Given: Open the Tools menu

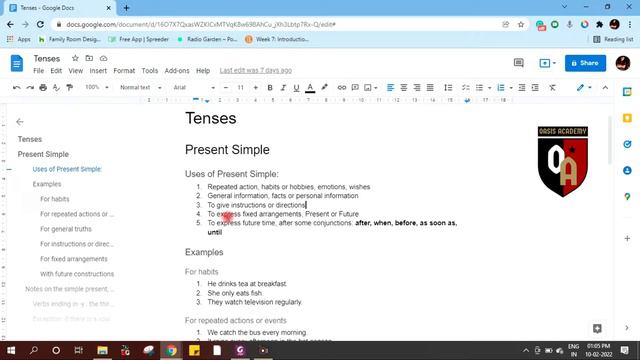Looking at the screenshot, I should pyautogui.click(x=150, y=71).
